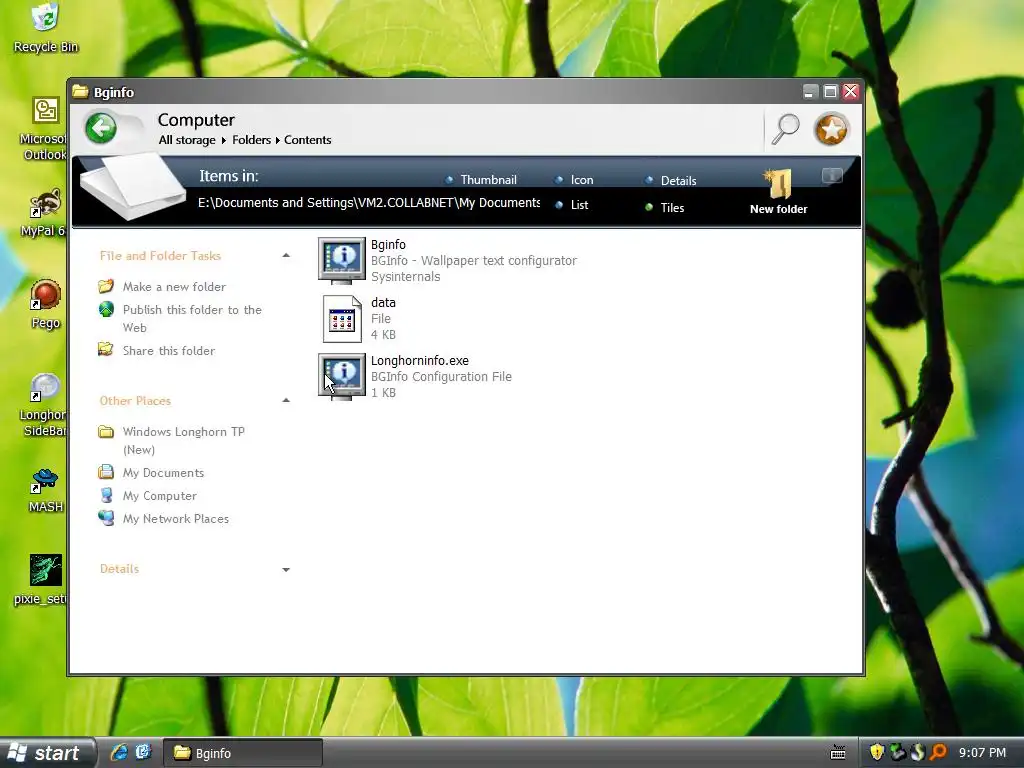Select the Microsoft Outlook desktop icon
Image resolution: width=1024 pixels, height=768 pixels.
pyautogui.click(x=45, y=110)
